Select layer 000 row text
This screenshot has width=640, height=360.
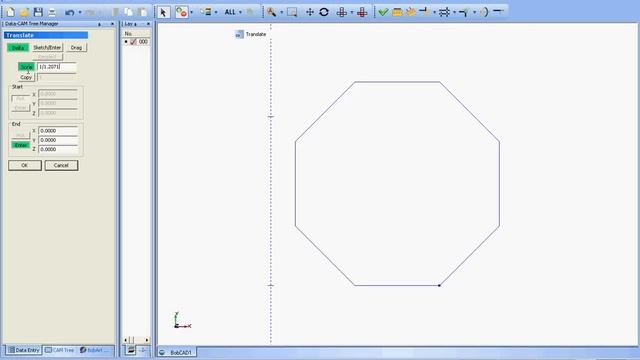click(x=143, y=42)
